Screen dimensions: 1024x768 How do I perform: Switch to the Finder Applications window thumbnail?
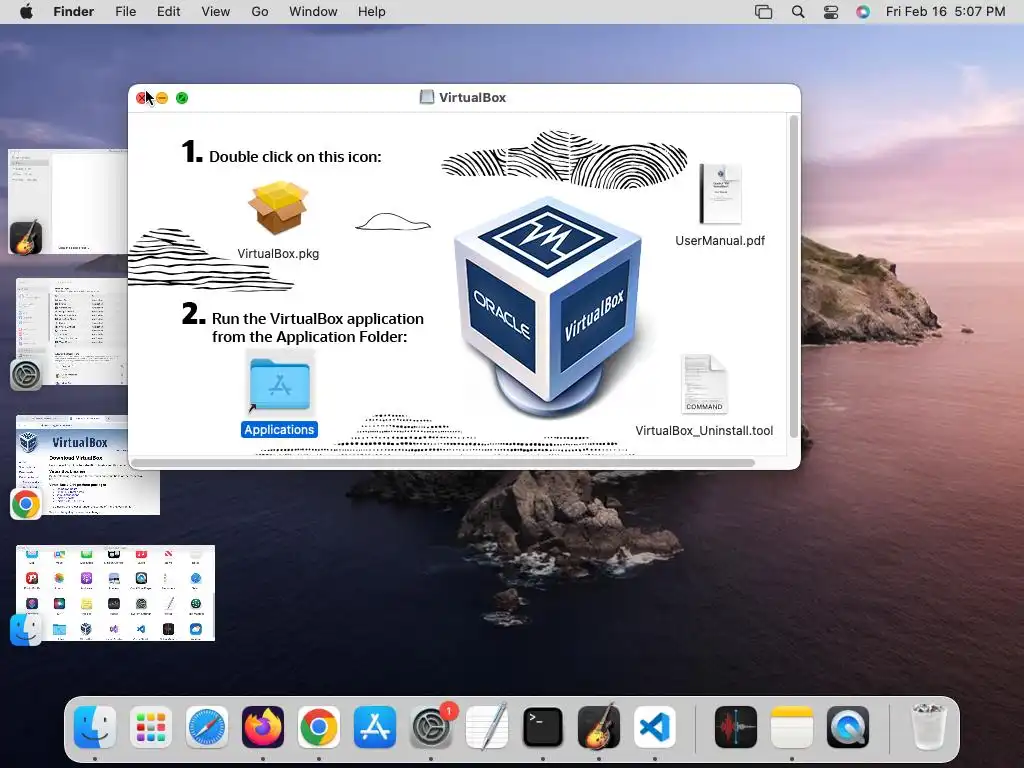point(115,593)
